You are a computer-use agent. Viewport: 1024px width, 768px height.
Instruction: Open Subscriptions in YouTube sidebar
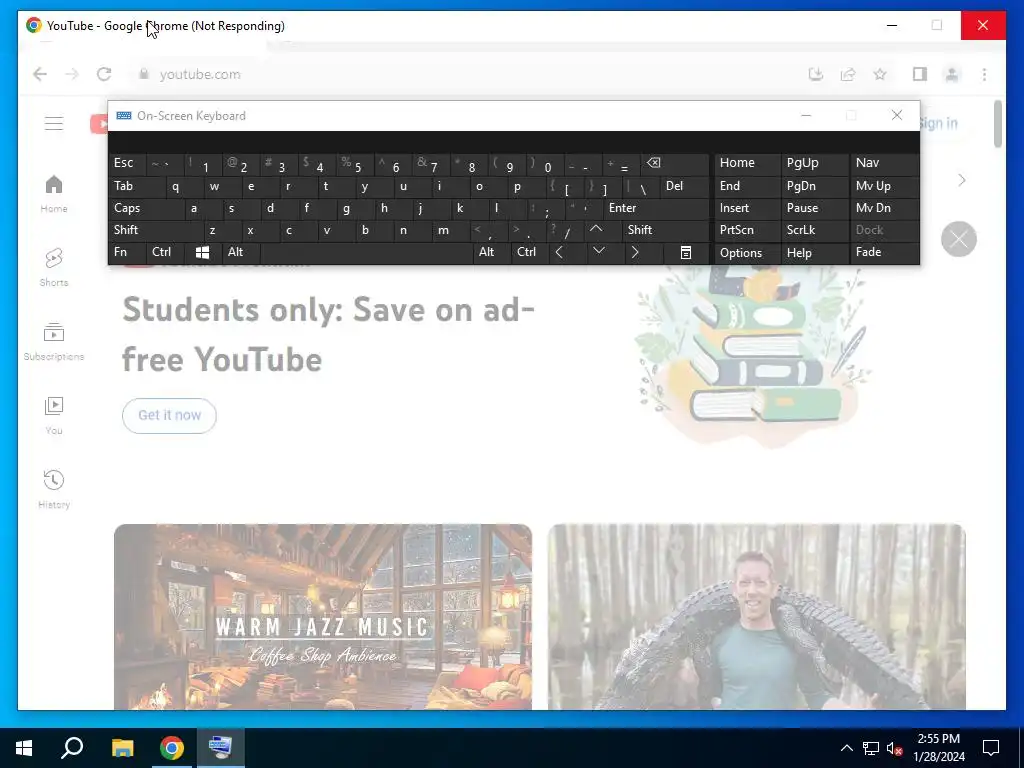point(54,342)
